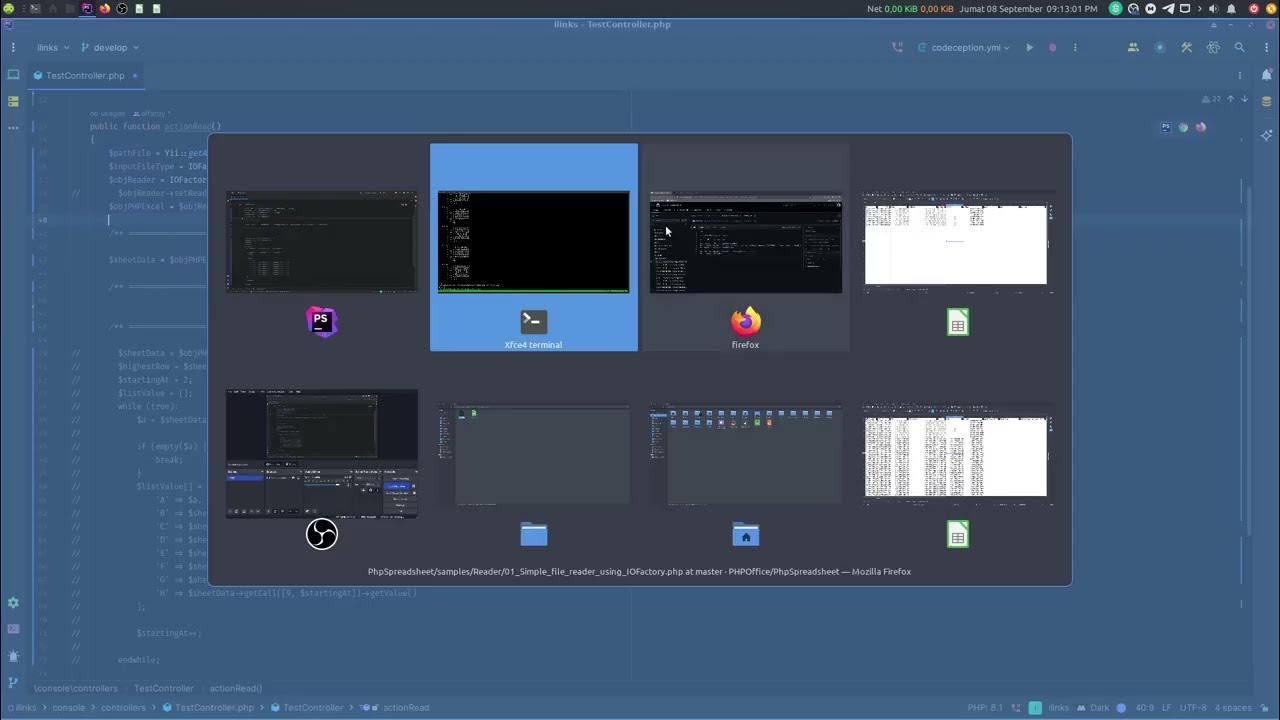Image resolution: width=1280 pixels, height=720 pixels.
Task: Open file in Firefox browser icon in editor
Action: point(1201,127)
